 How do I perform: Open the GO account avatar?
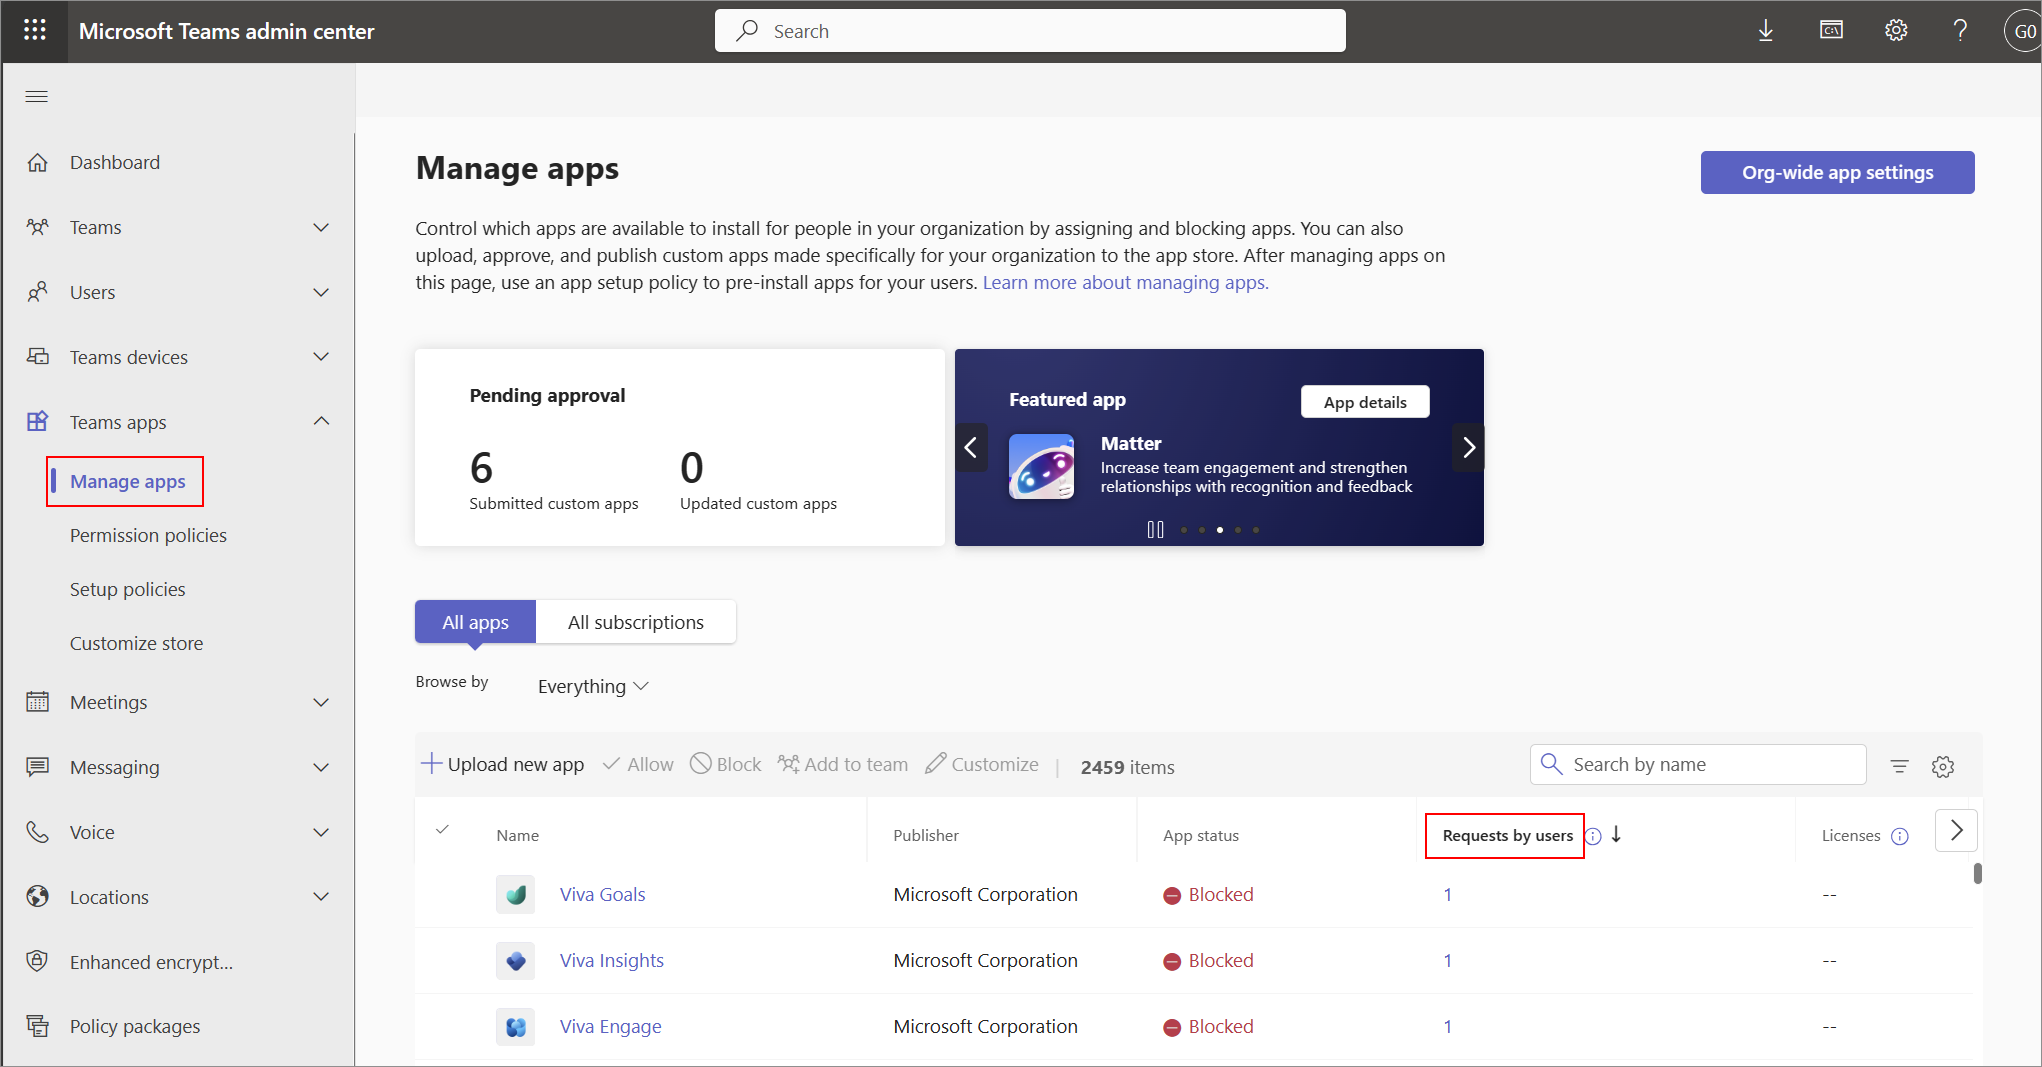coord(2022,31)
